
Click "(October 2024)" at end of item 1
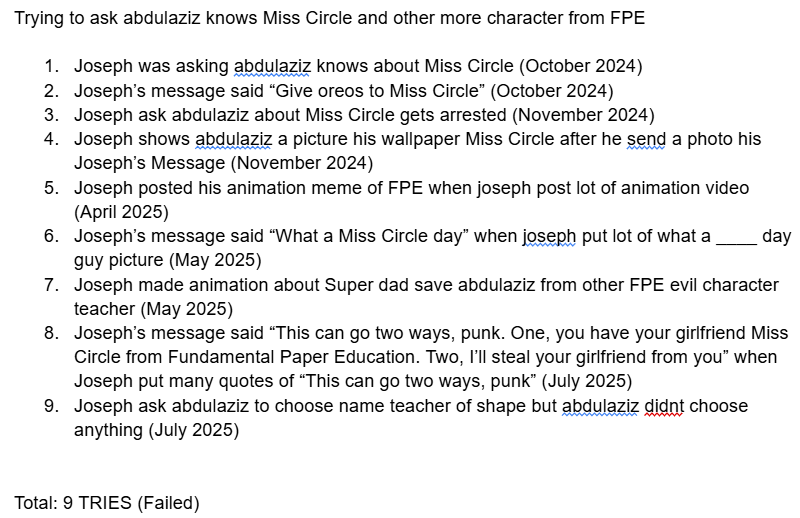click(x=580, y=67)
